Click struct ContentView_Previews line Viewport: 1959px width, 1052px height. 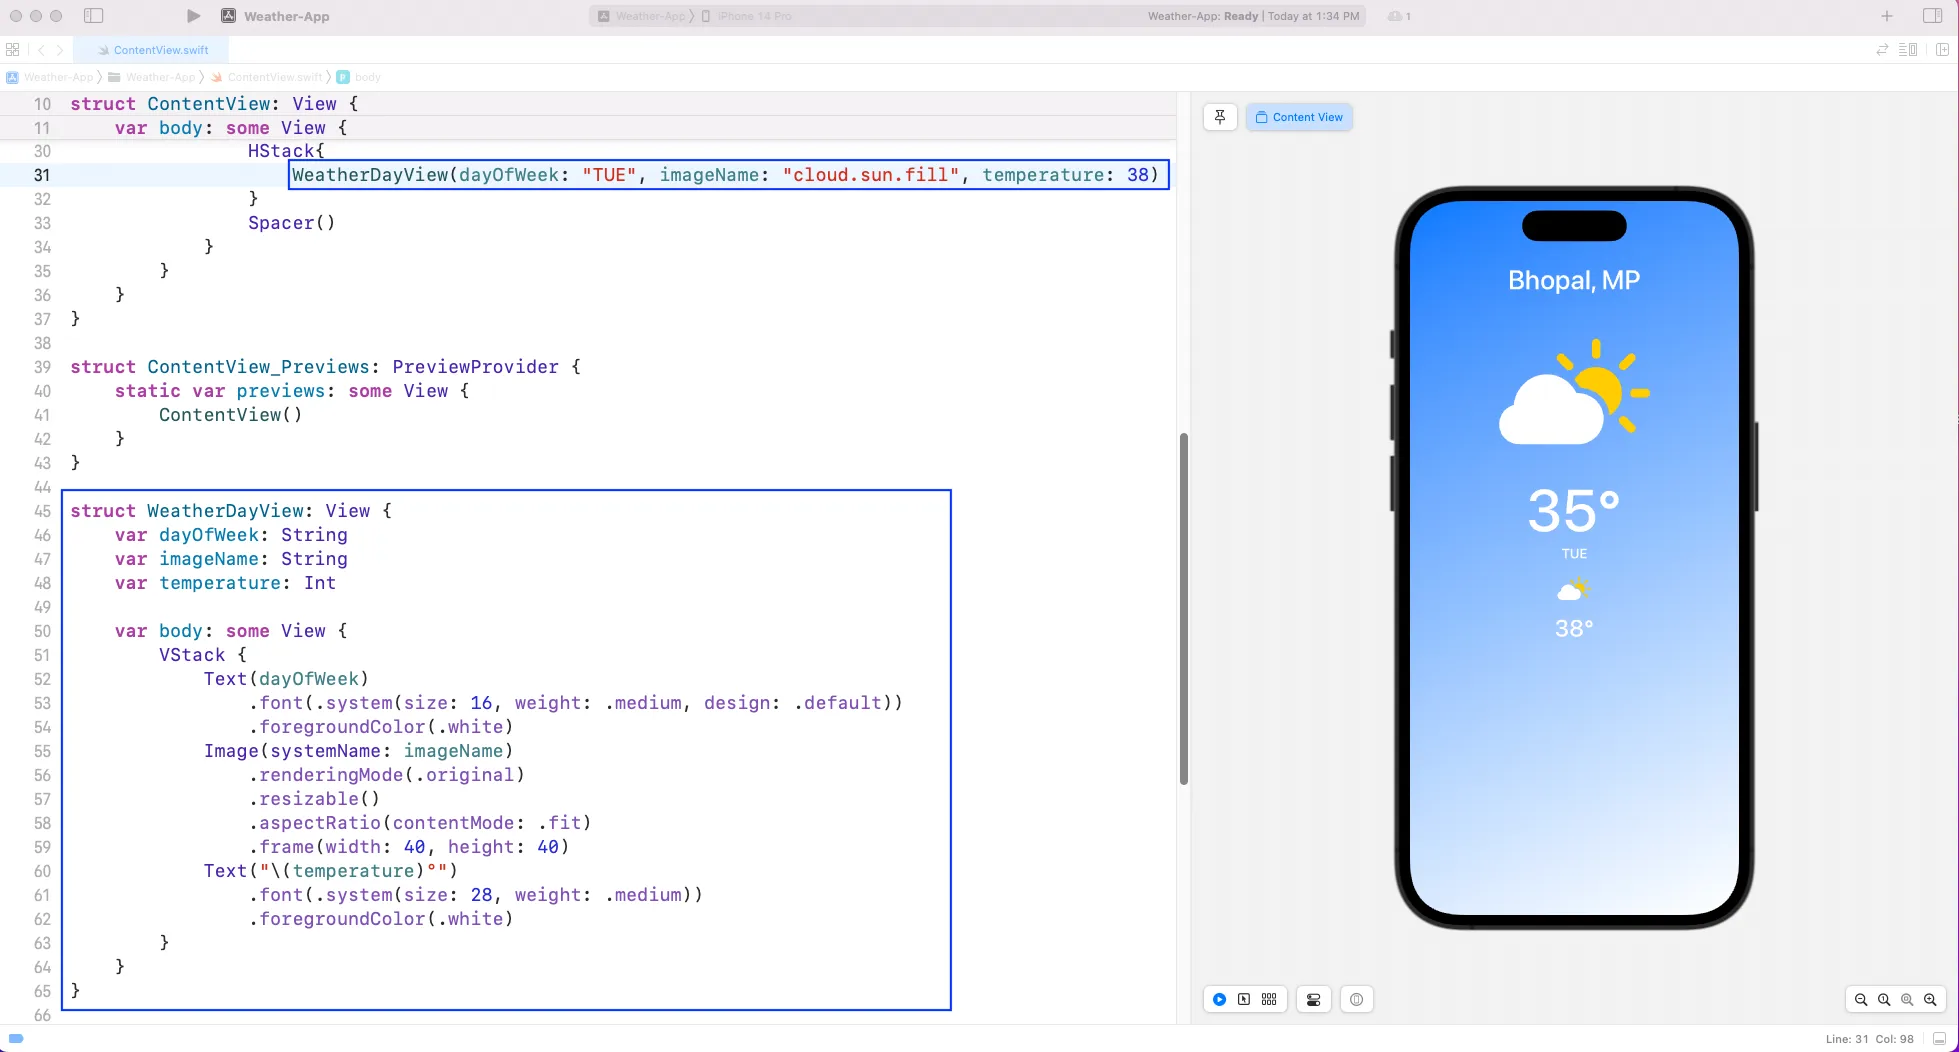click(x=325, y=367)
